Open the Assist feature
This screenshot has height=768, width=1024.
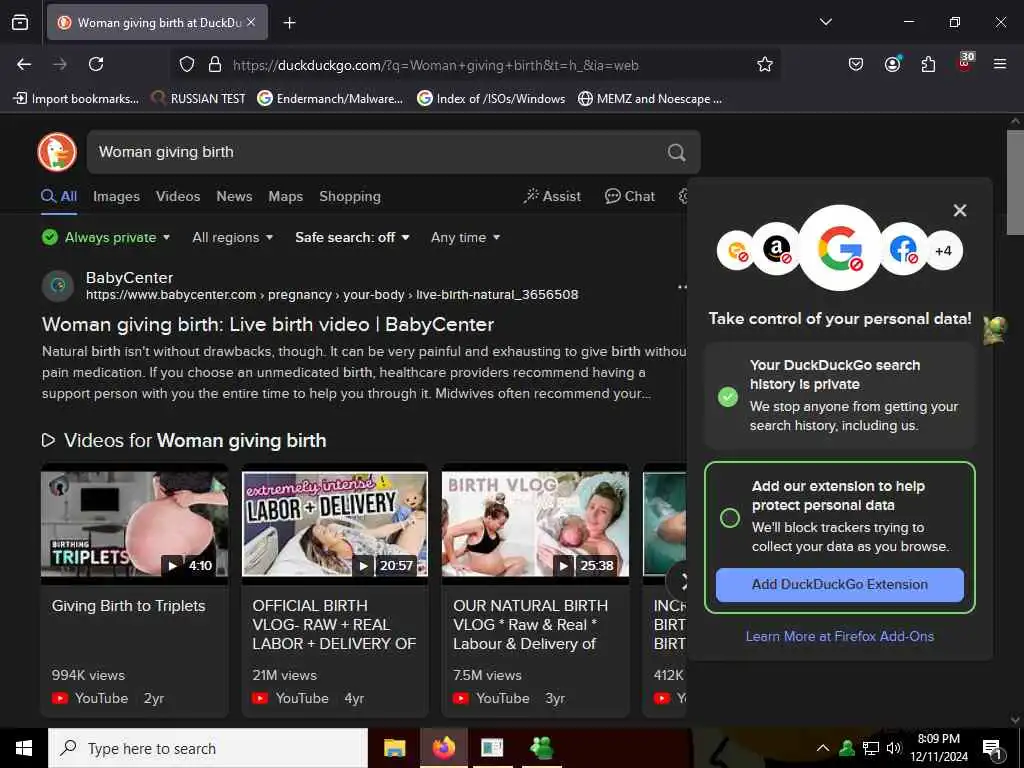(552, 196)
